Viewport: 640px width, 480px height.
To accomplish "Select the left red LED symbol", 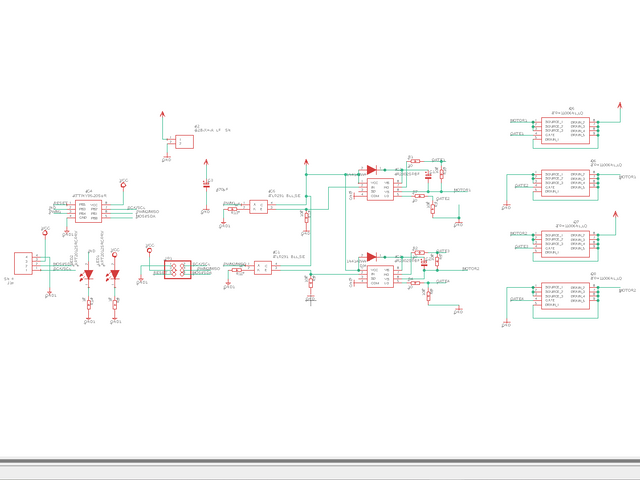I will tap(89, 275).
